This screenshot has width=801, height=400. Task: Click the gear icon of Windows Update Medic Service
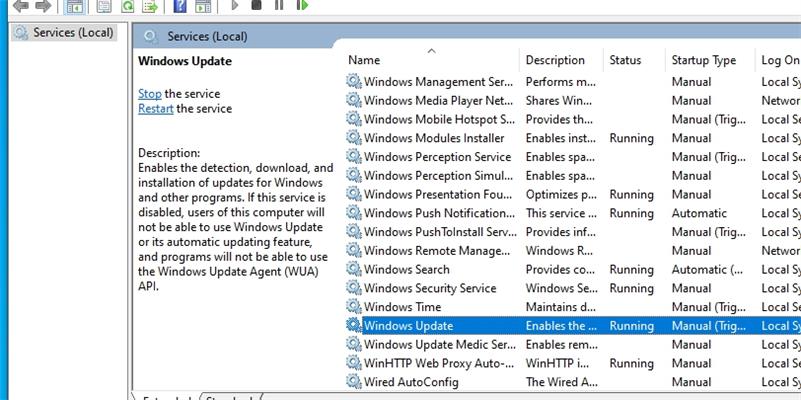coord(354,344)
